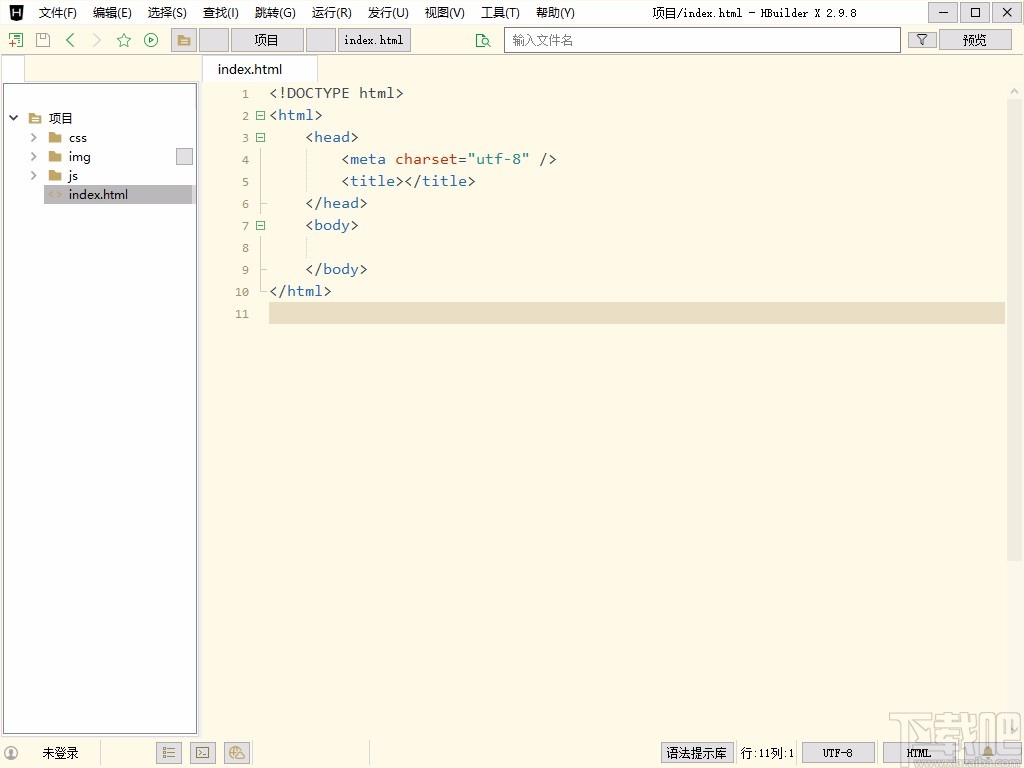The width and height of the screenshot is (1024, 768).
Task: Click the 预览 preview button
Action: pyautogui.click(x=975, y=40)
